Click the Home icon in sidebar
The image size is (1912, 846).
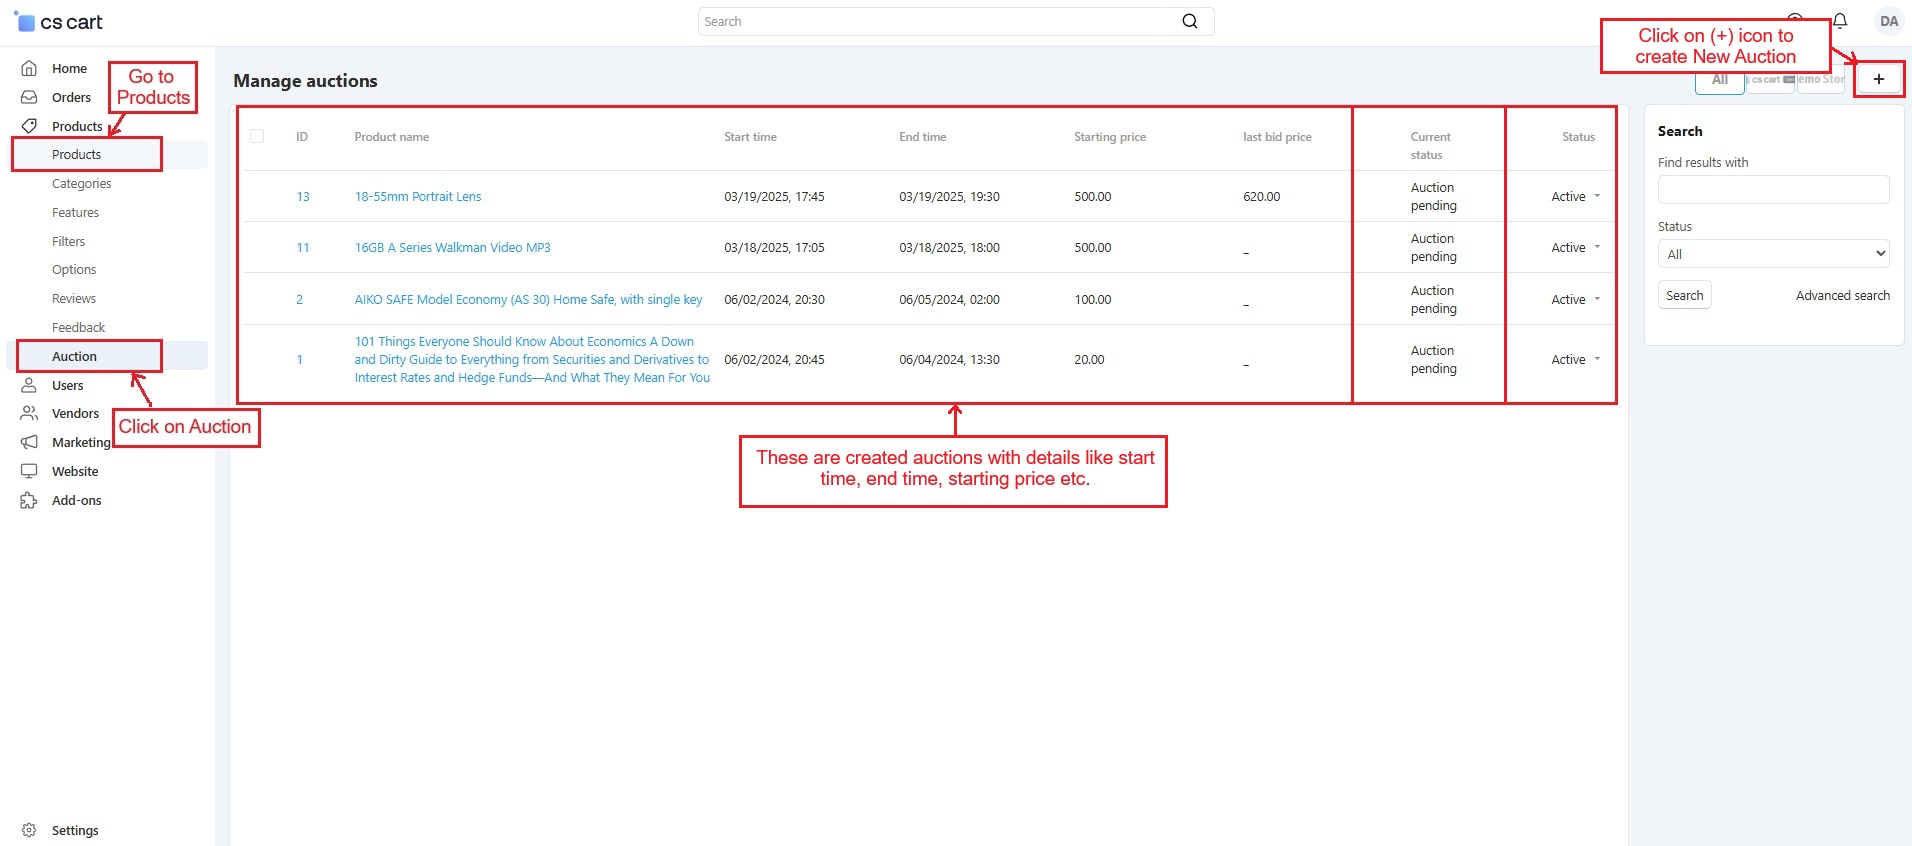click(29, 68)
